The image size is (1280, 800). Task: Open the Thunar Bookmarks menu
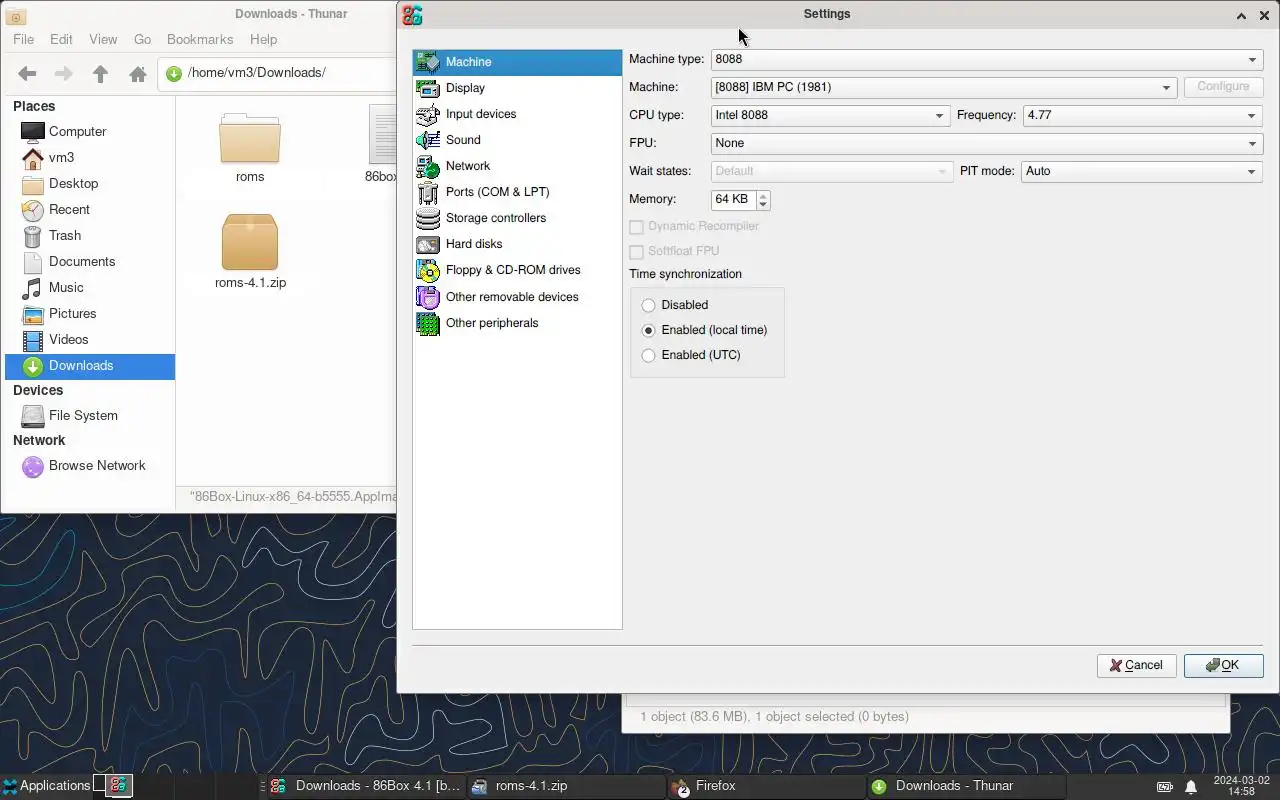(200, 39)
